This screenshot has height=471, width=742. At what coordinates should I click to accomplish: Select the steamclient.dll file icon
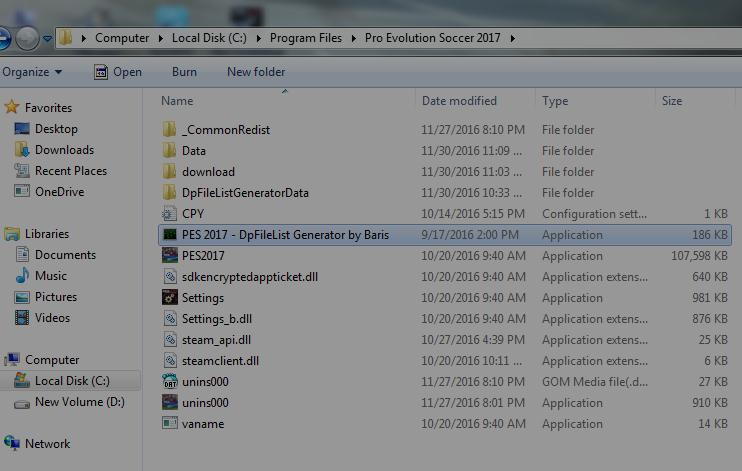coord(169,360)
